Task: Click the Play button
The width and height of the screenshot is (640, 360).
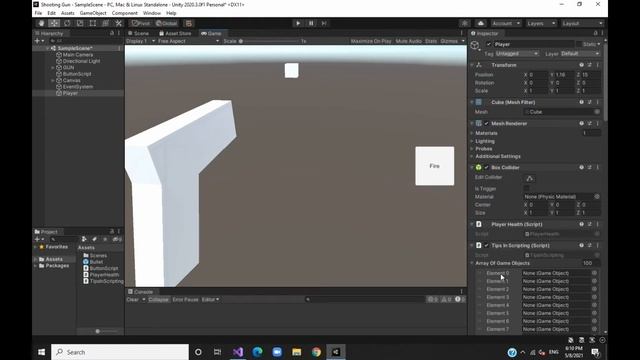Action: tap(298, 23)
